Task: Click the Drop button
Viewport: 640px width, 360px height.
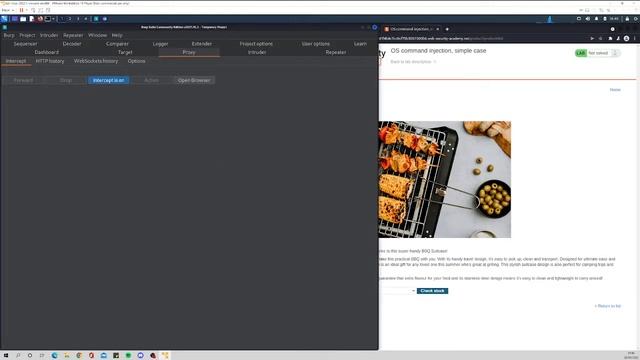Action: coord(66,80)
